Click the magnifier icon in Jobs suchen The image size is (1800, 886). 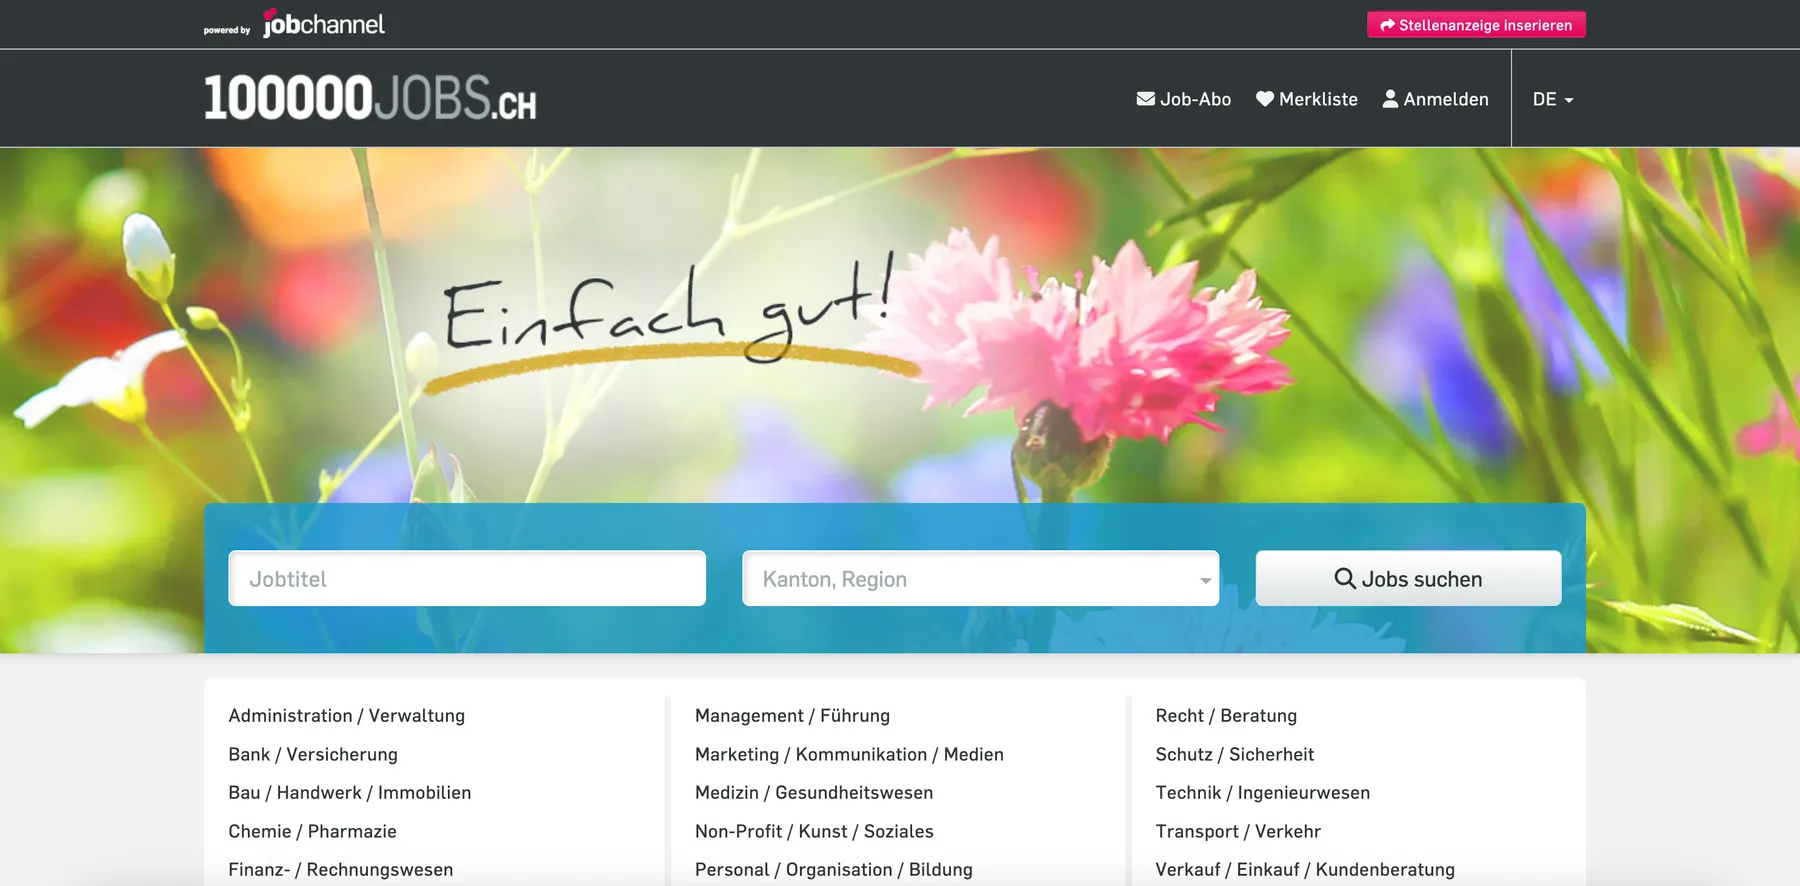[1345, 579]
